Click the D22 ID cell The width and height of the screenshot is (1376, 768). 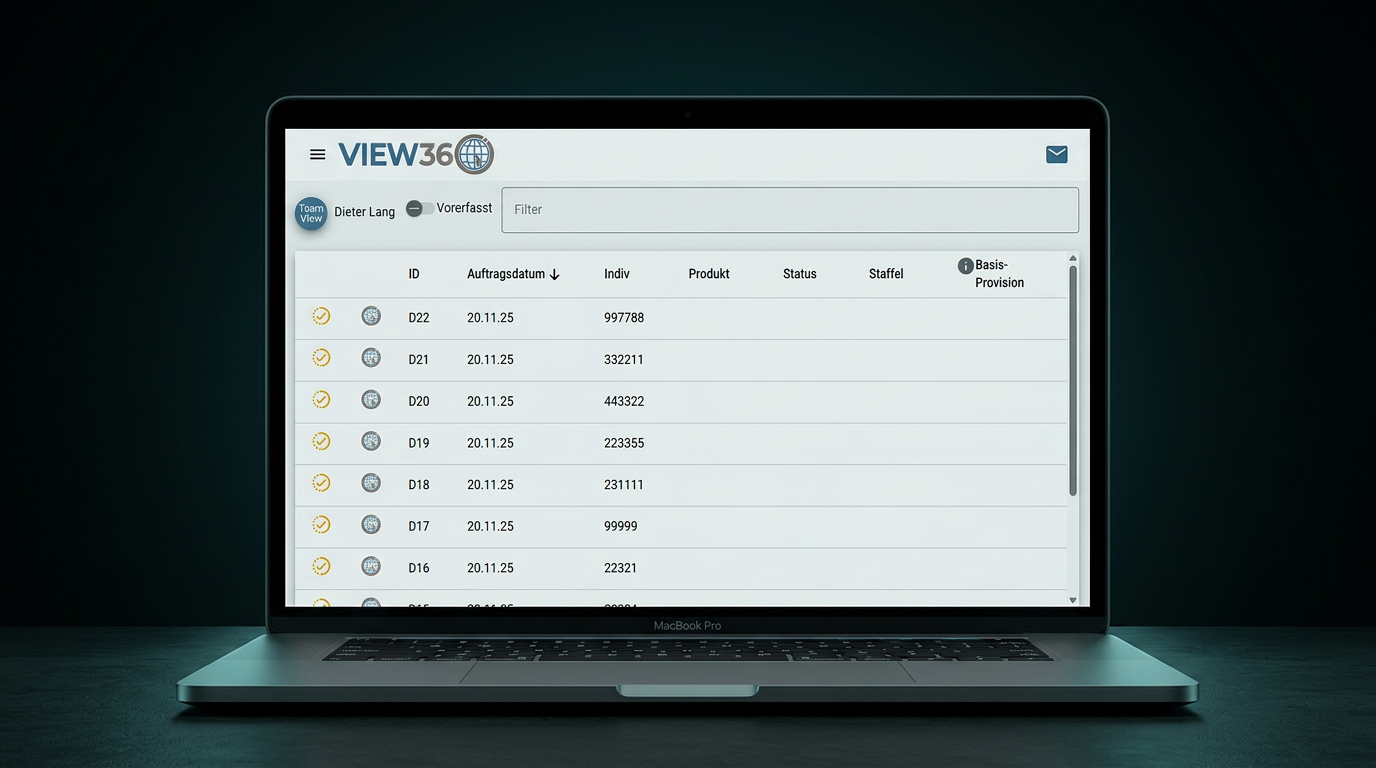click(x=419, y=318)
